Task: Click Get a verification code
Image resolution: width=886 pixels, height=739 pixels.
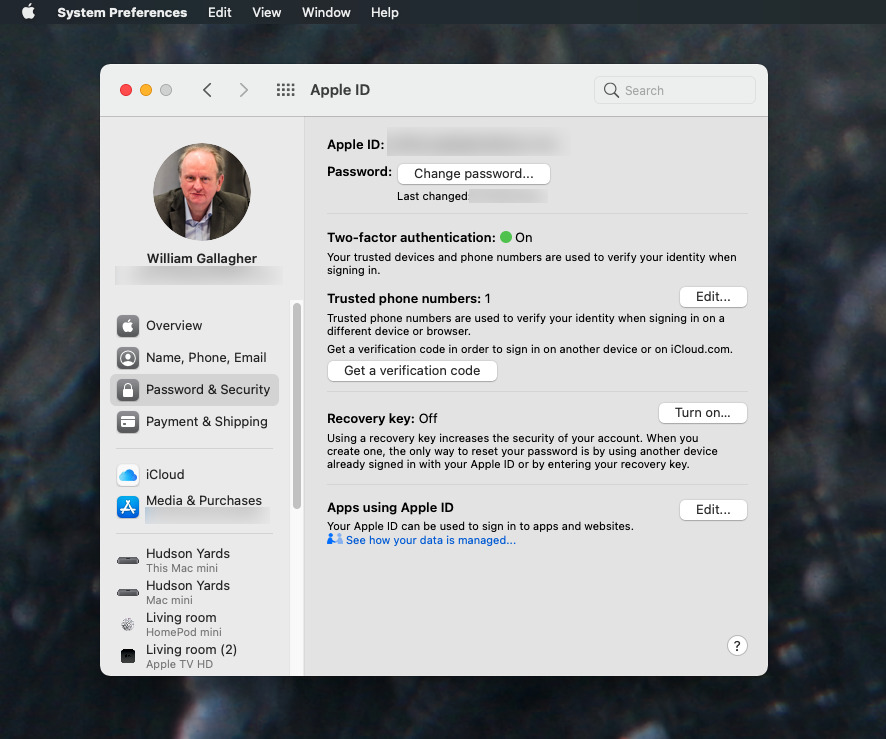Action: 412,370
